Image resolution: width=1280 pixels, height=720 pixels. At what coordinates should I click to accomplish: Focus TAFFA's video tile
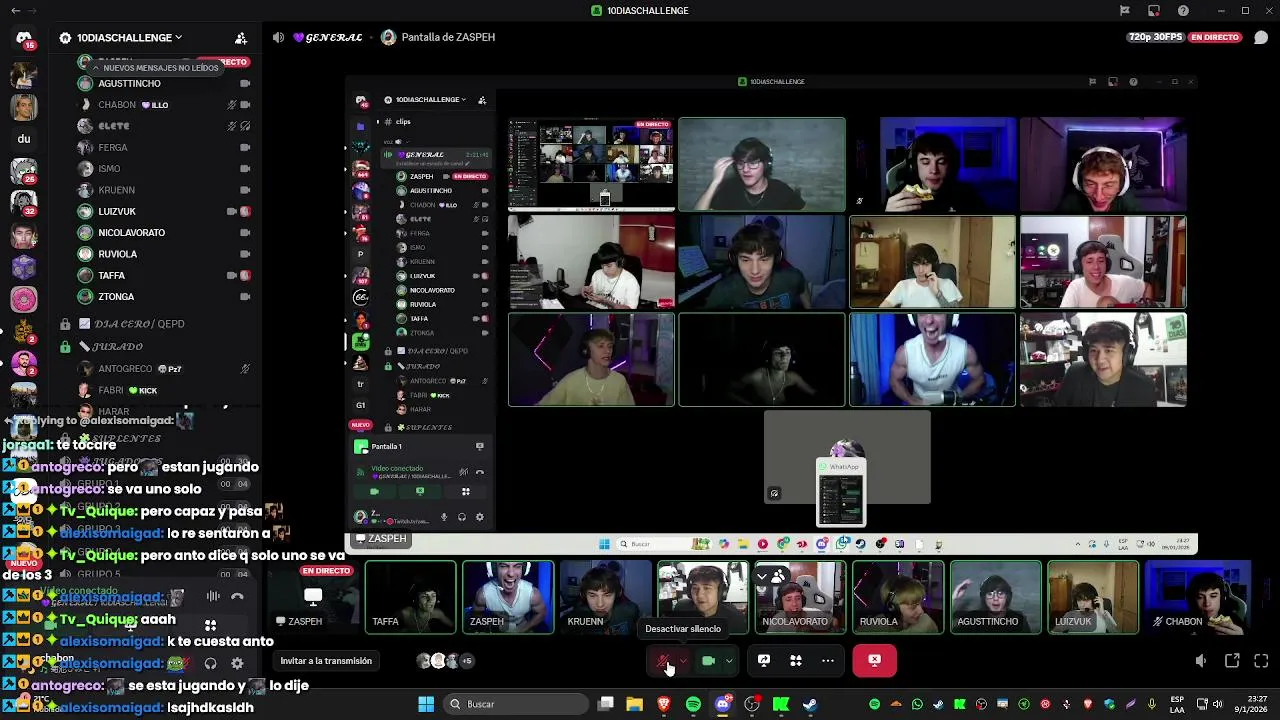click(x=410, y=598)
